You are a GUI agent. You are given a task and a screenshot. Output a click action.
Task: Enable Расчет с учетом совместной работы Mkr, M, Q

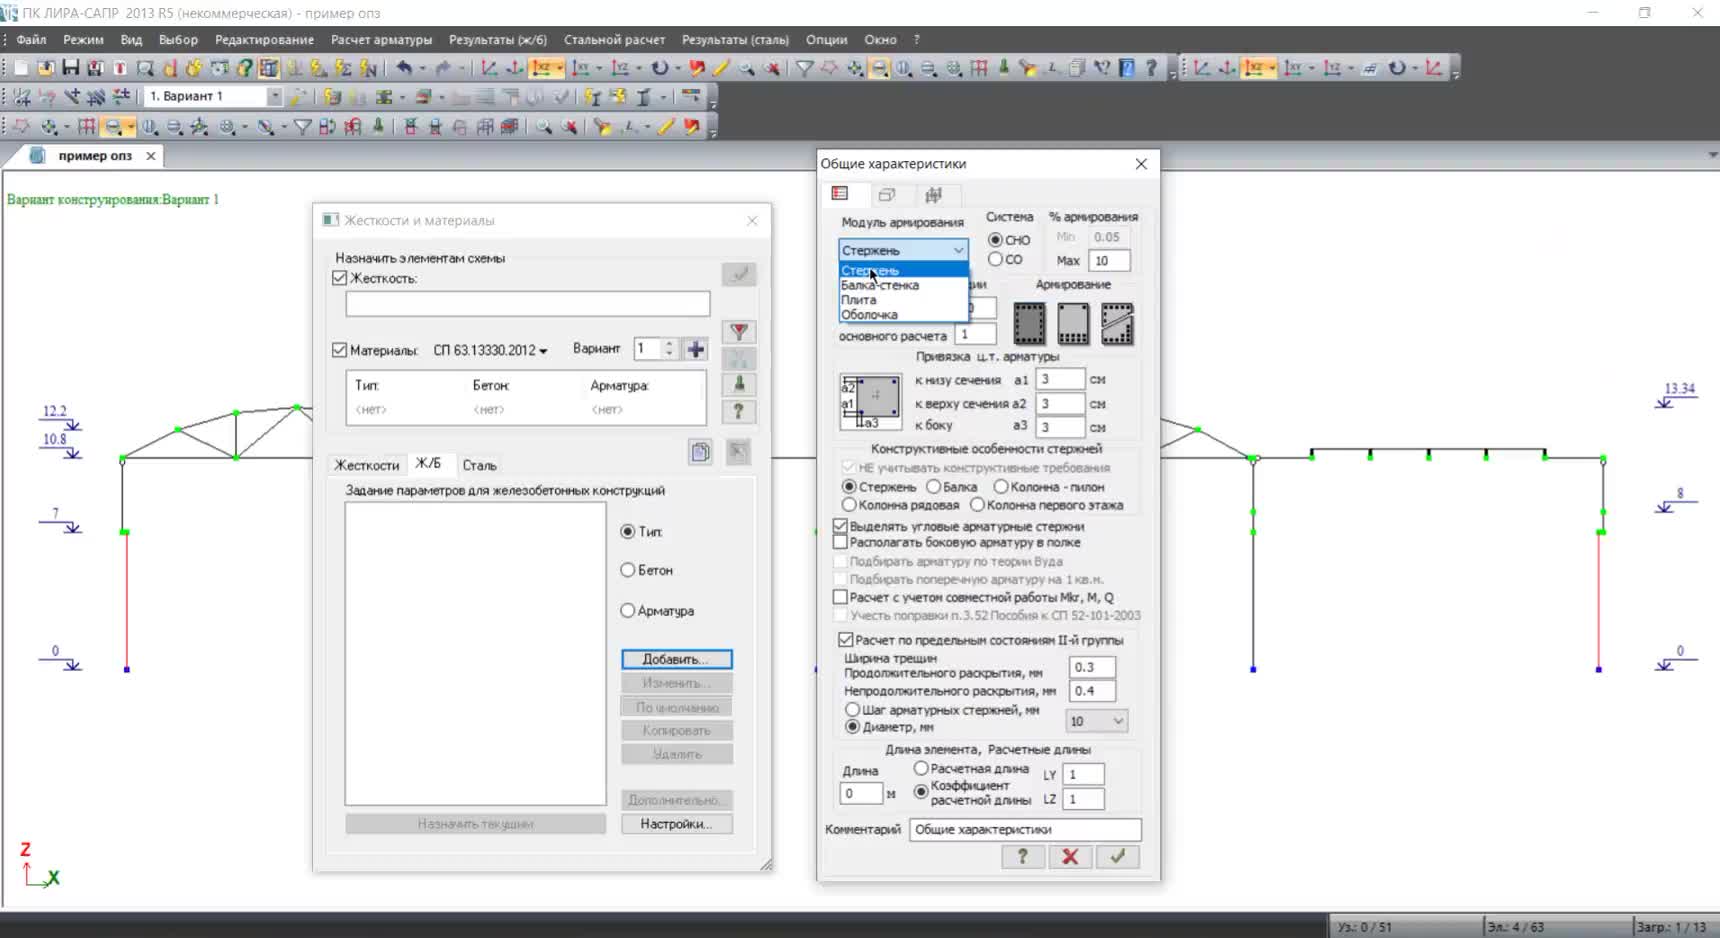click(841, 597)
